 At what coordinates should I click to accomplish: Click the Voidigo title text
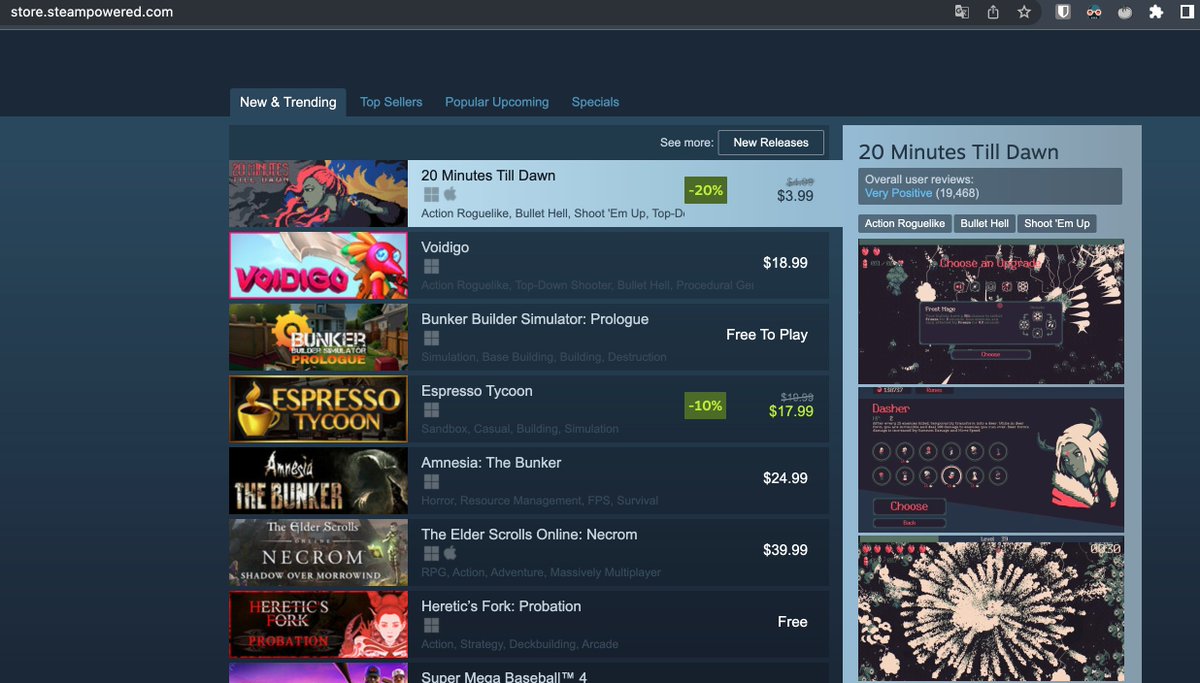click(445, 247)
